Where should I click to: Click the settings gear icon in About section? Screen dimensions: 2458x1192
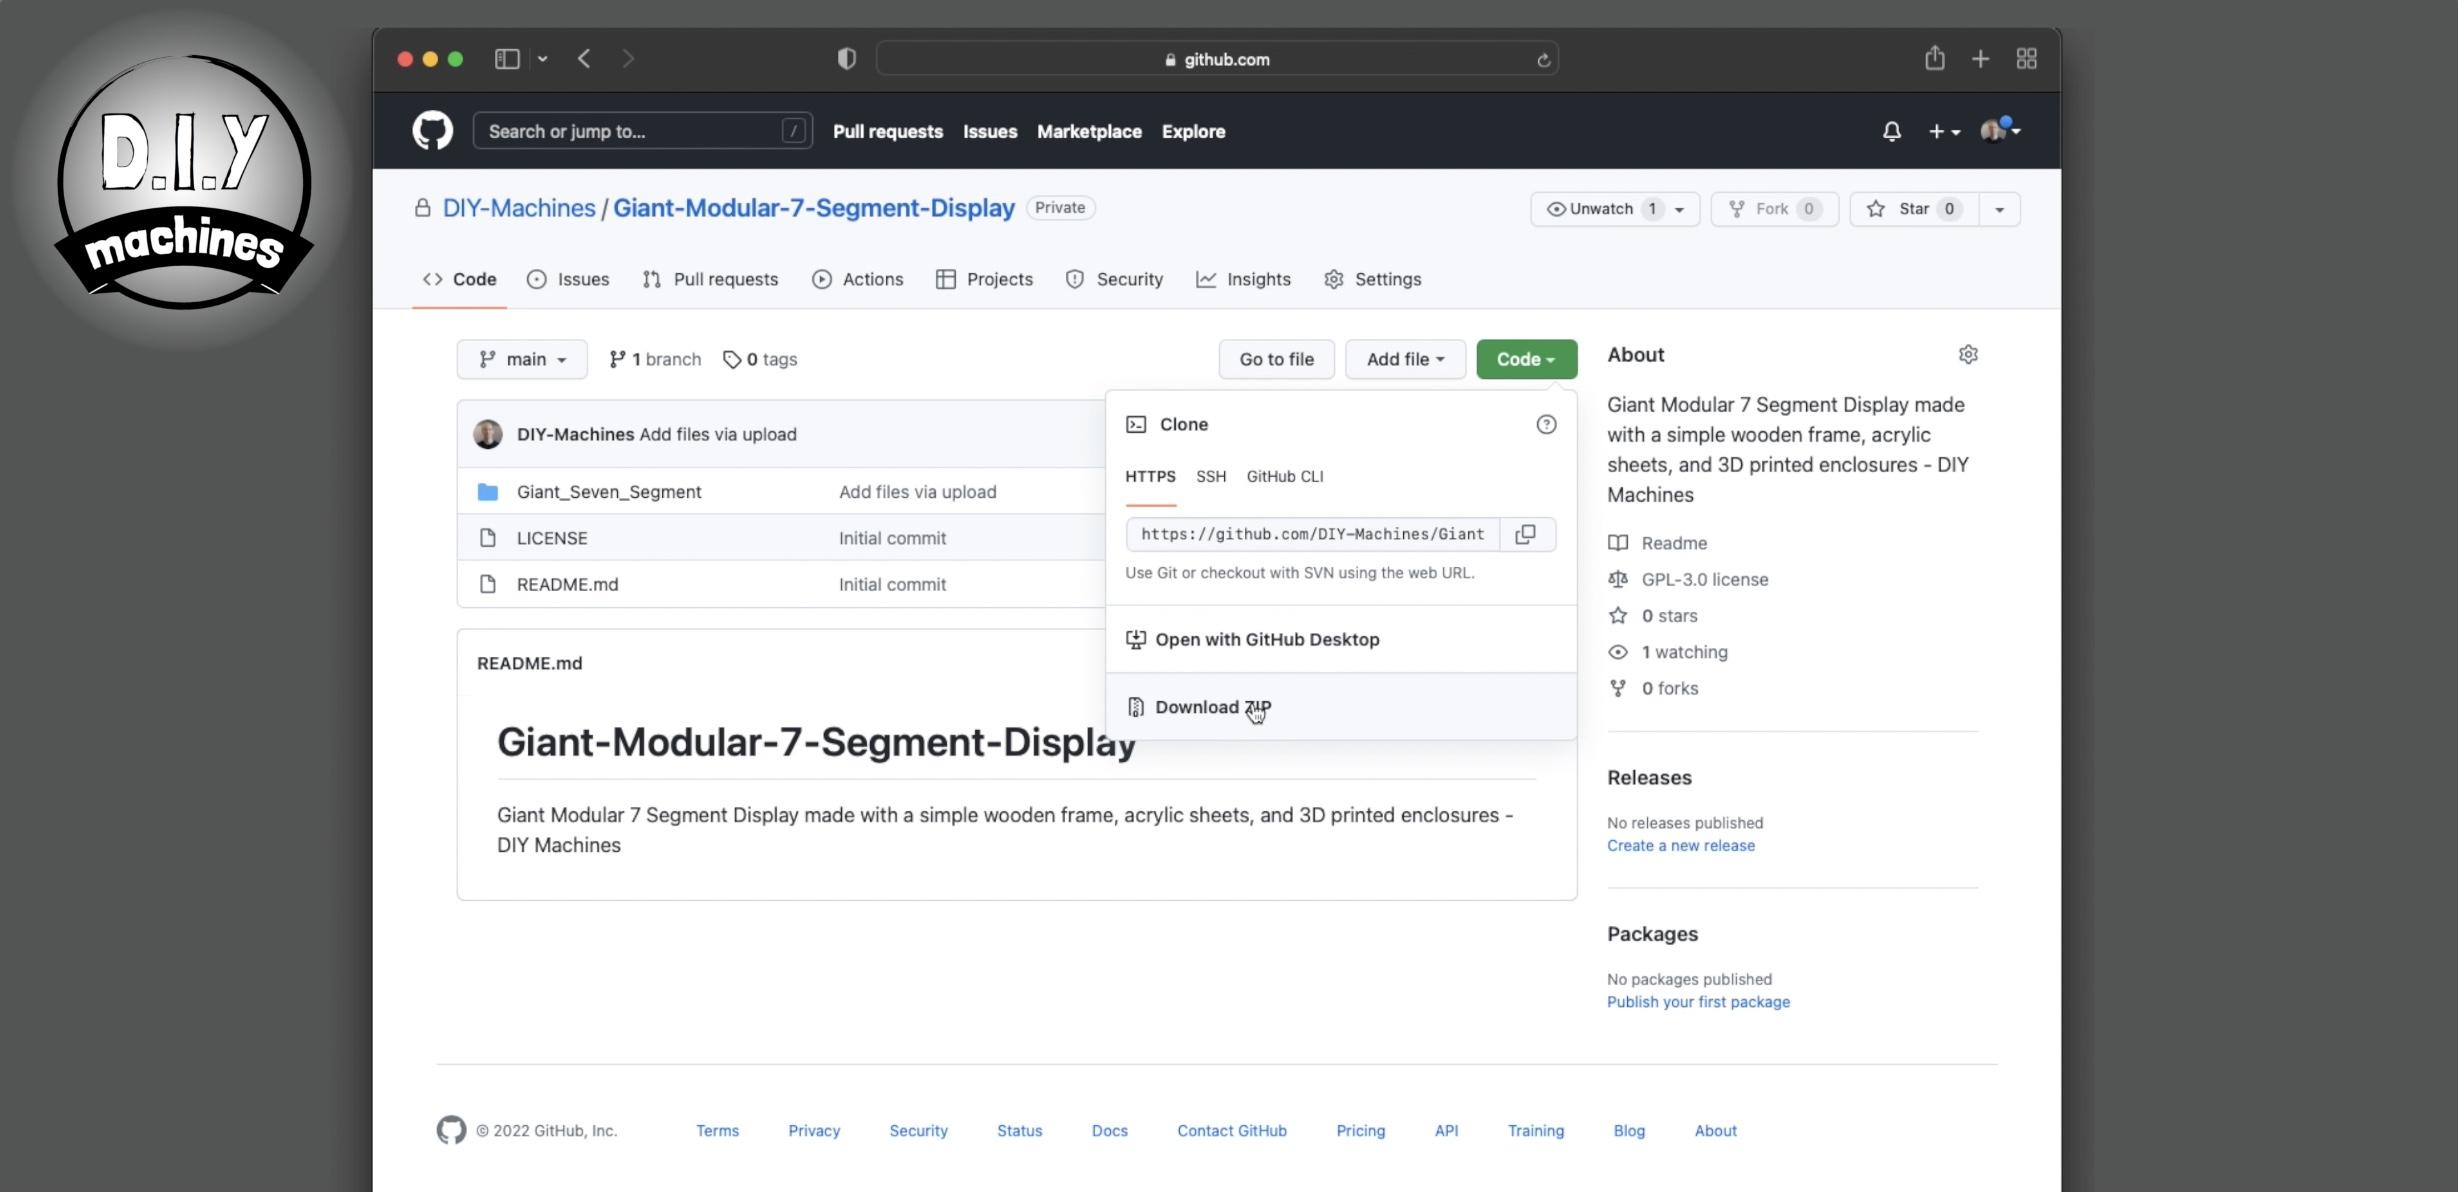(x=1967, y=354)
